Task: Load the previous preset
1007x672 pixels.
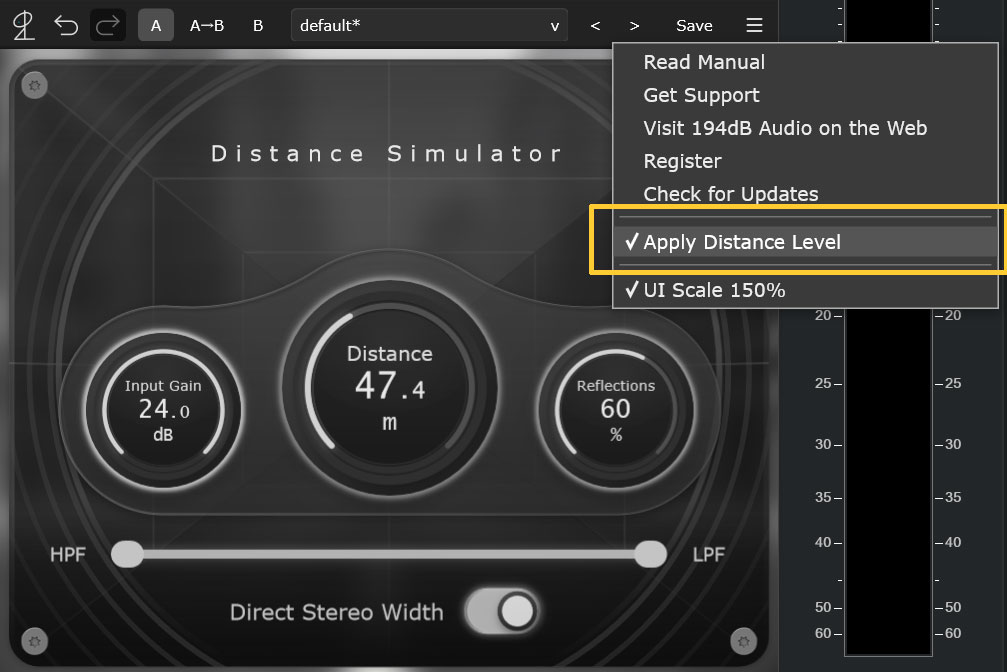Action: point(595,26)
